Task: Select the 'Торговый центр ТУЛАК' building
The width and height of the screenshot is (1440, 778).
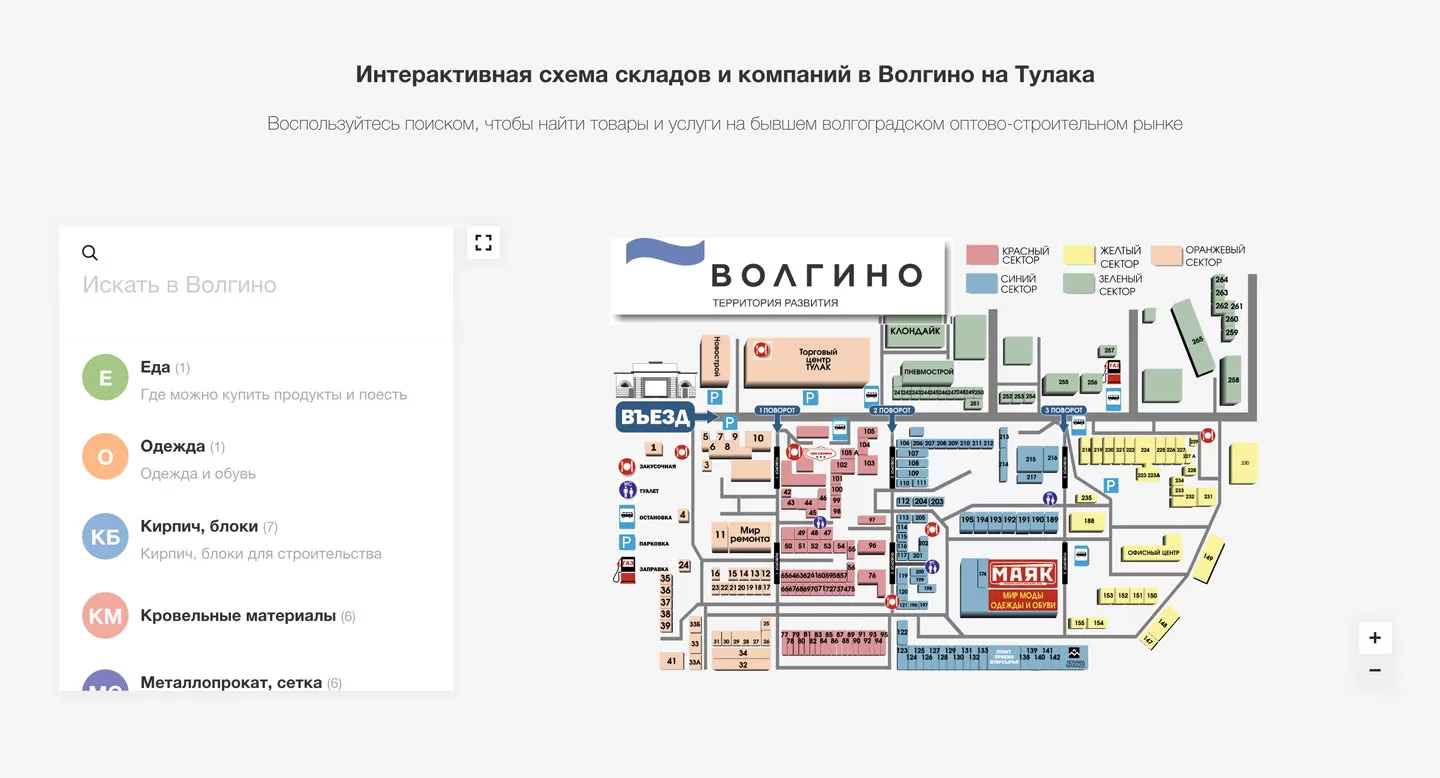Action: (806, 362)
